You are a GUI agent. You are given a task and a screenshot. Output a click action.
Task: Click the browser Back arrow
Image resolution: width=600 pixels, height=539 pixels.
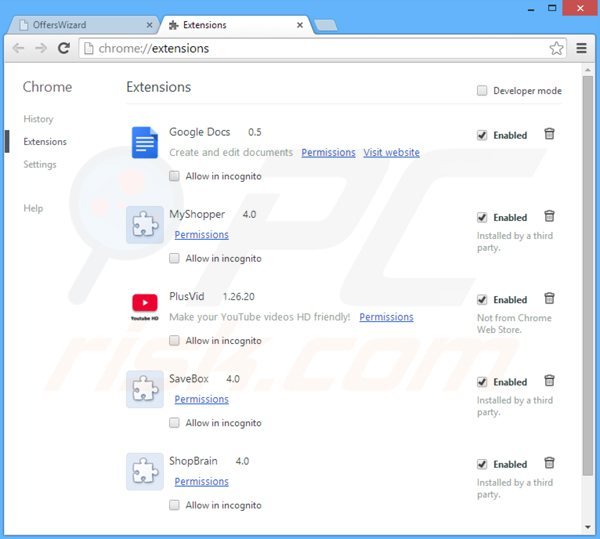18,48
